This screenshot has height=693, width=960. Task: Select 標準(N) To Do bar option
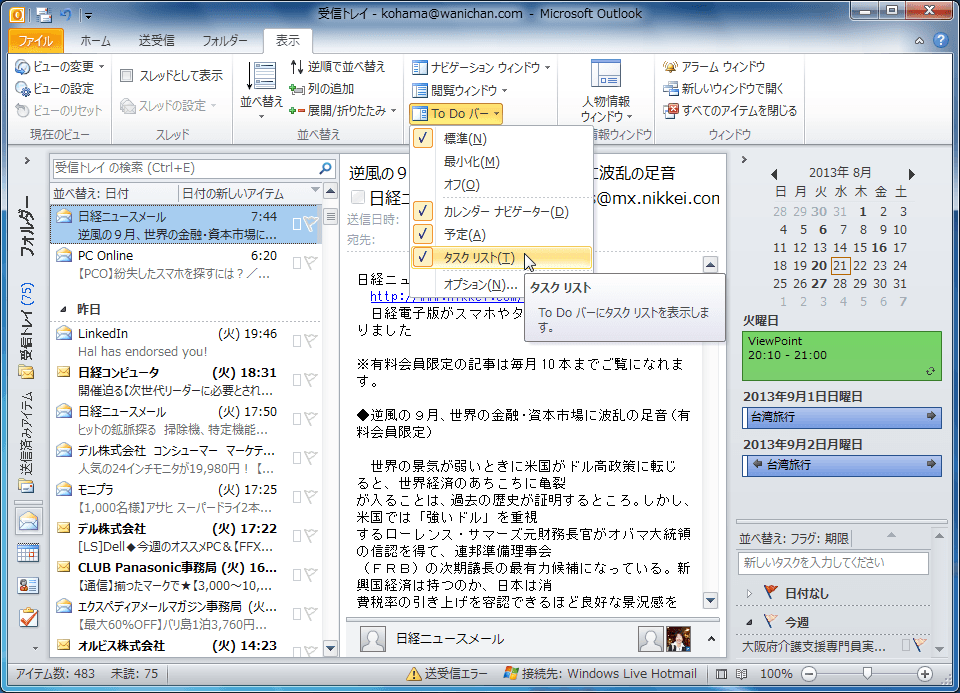501,139
